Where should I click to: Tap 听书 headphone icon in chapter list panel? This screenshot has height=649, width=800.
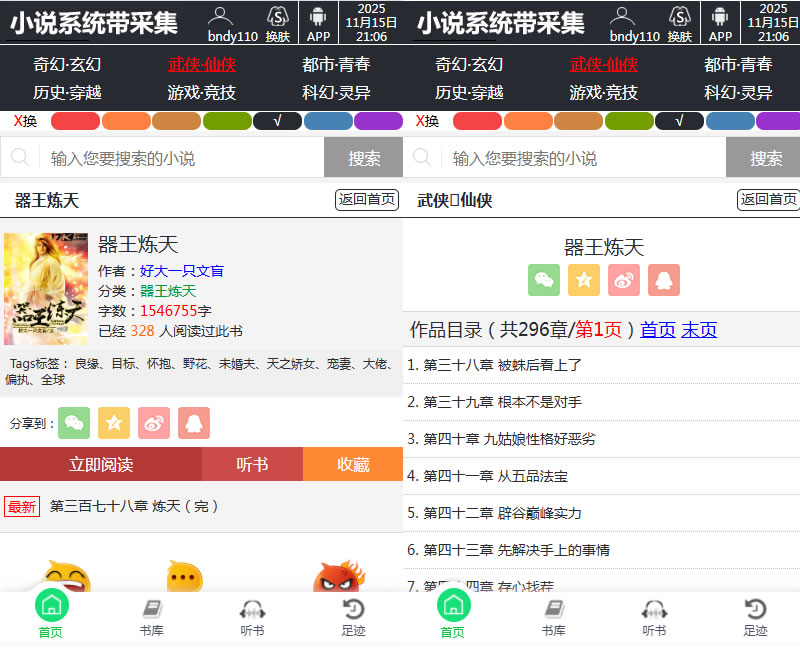pyautogui.click(x=654, y=617)
